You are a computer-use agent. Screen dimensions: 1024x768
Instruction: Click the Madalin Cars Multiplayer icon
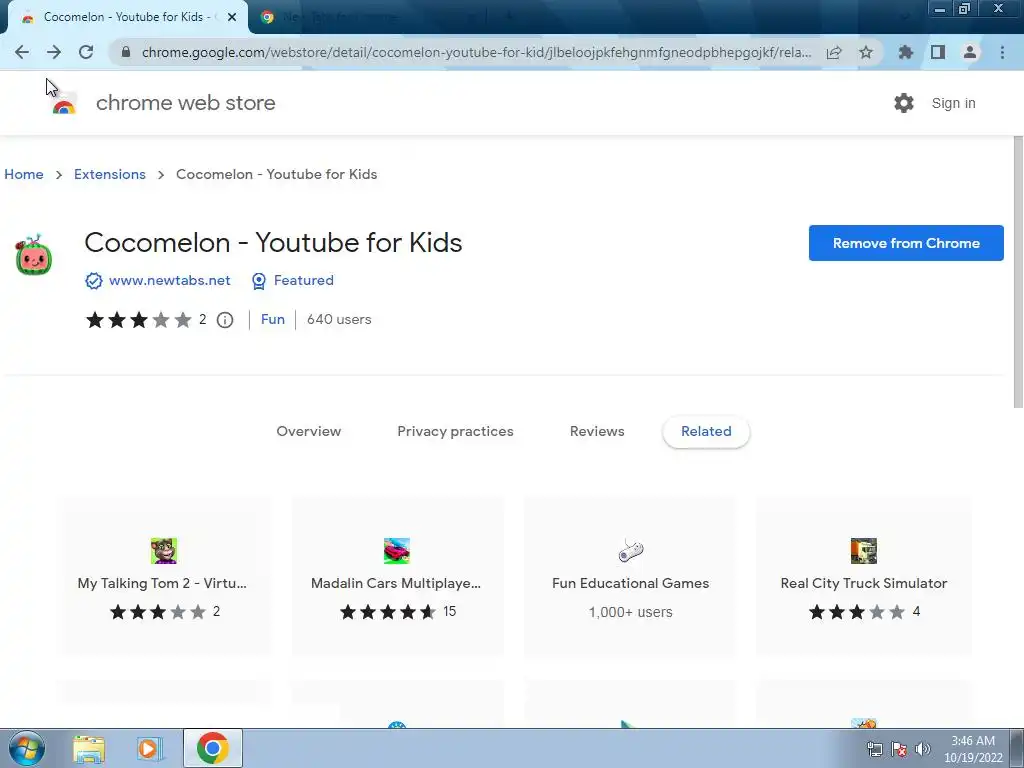396,551
